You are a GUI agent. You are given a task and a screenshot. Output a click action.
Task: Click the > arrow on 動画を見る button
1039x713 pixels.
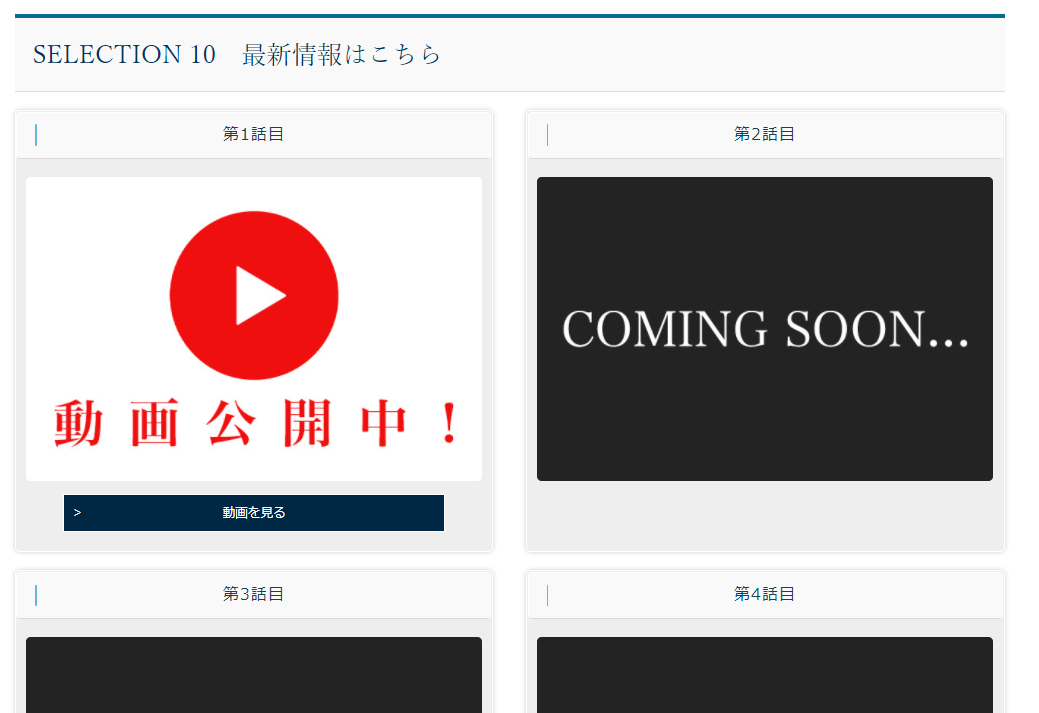(x=78, y=513)
